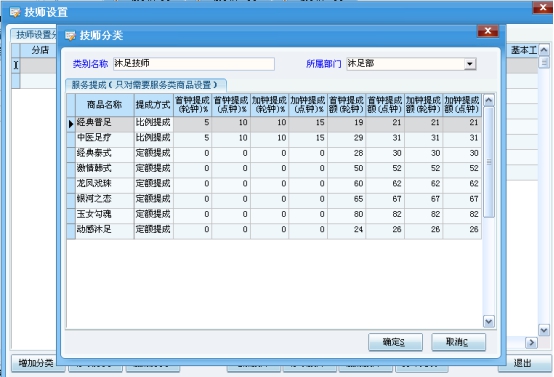Click 比例提成 cell in 经典普足 row
The width and height of the screenshot is (554, 377).
coord(153,123)
